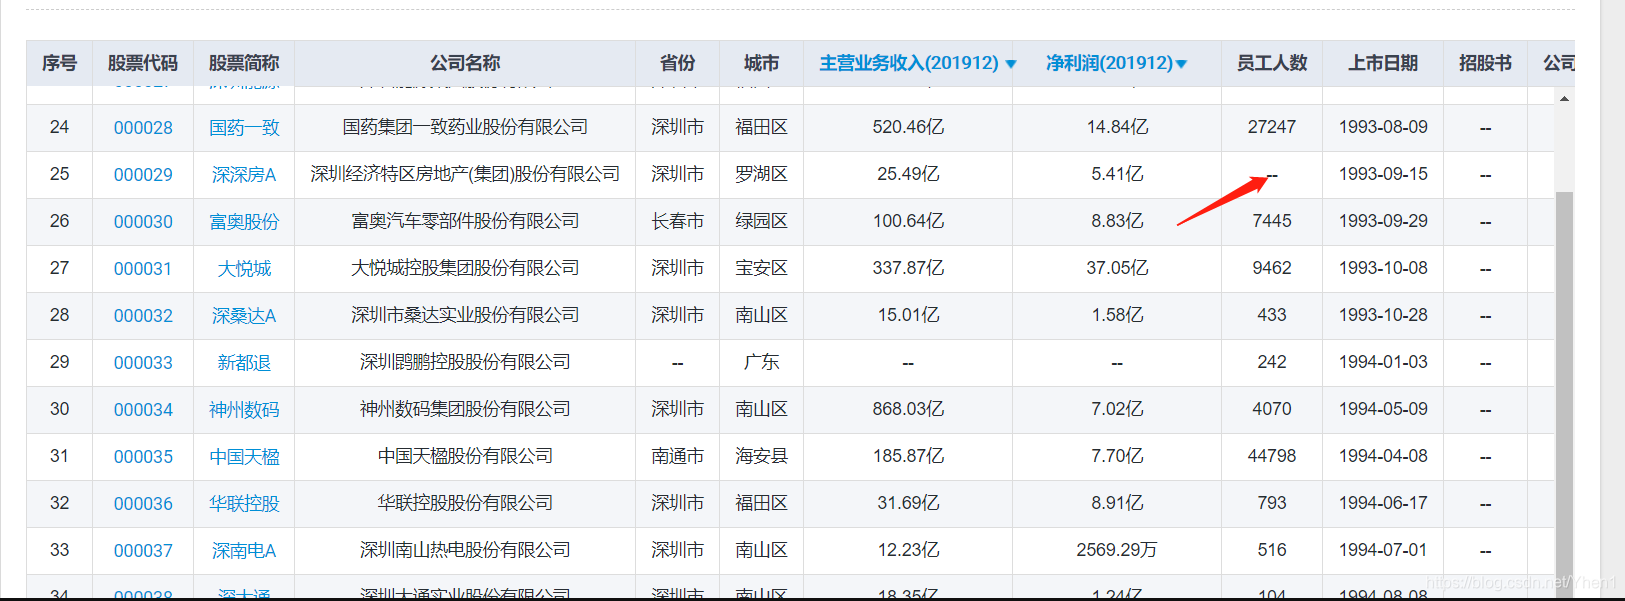This screenshot has width=1625, height=601.
Task: Select 富奥汽车零部件股份有限公司 cell
Action: click(x=465, y=222)
